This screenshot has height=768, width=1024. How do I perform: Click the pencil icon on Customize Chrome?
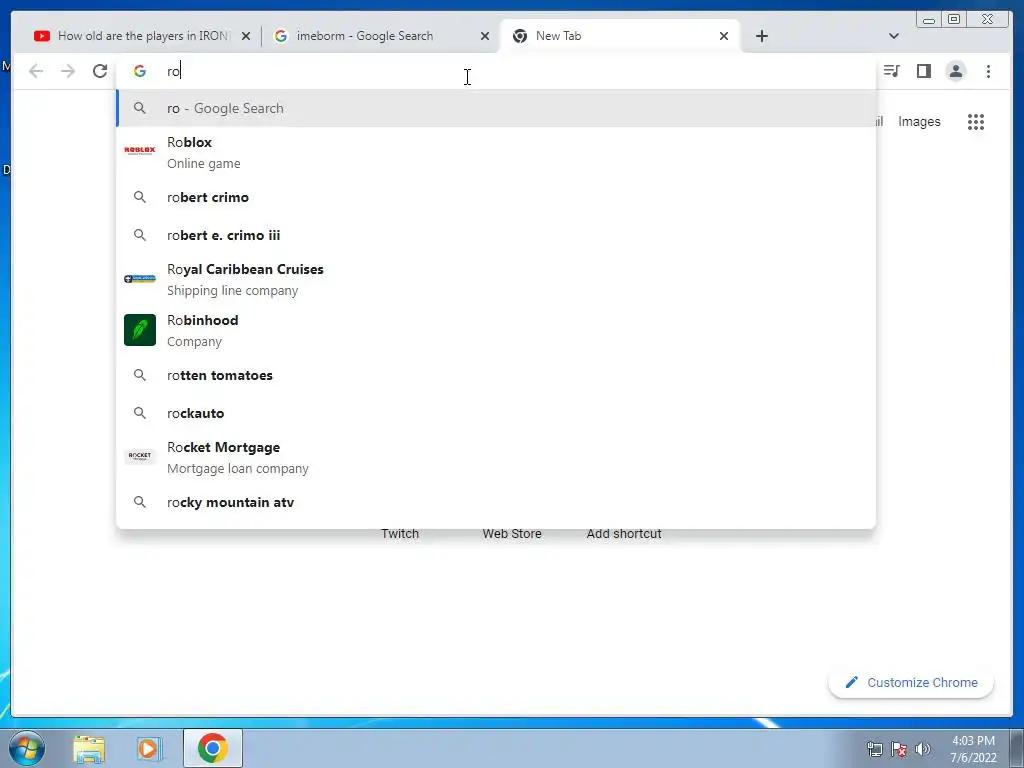(x=852, y=682)
